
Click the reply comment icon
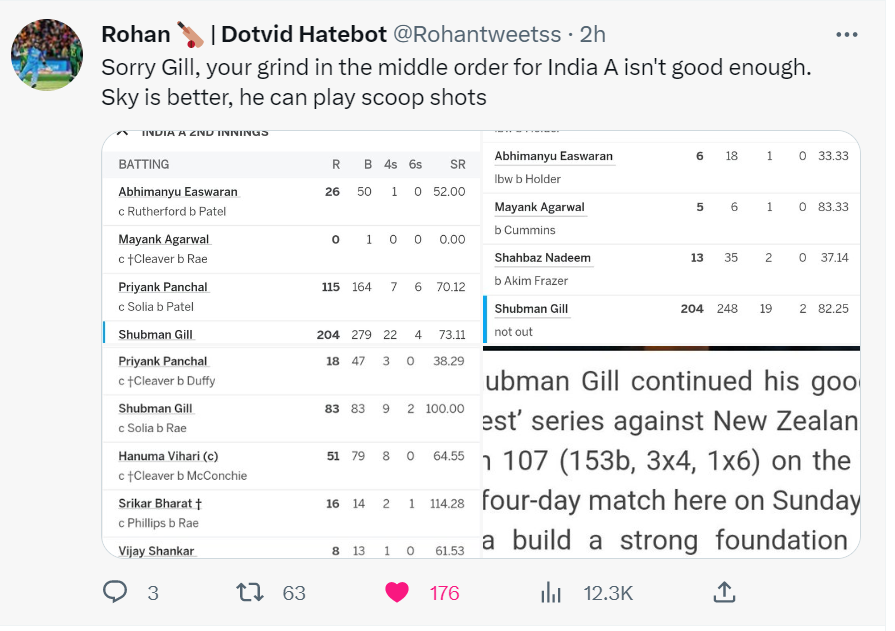tap(117, 592)
